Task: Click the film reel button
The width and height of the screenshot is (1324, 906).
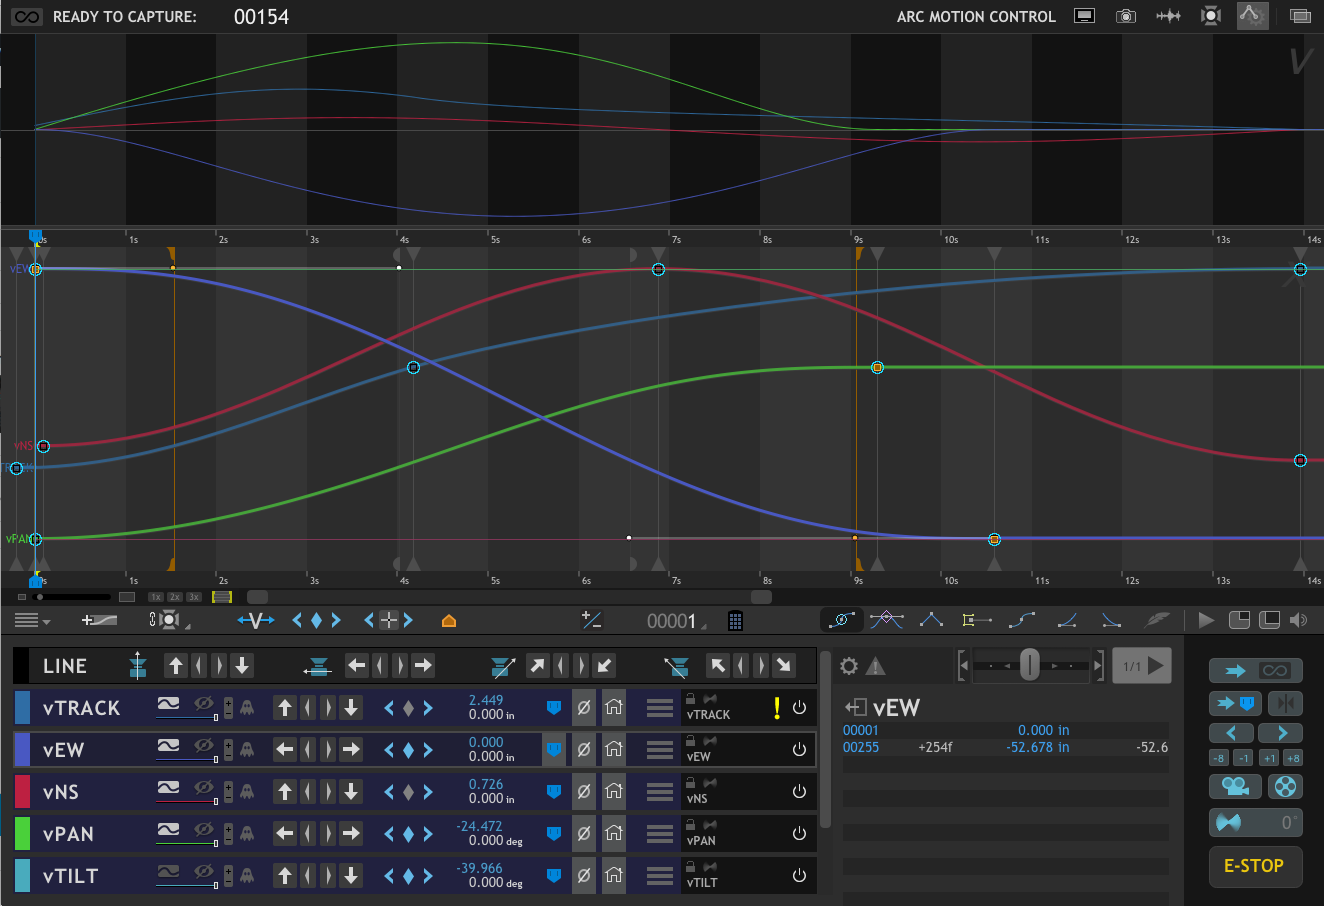Action: pyautogui.click(x=1284, y=787)
